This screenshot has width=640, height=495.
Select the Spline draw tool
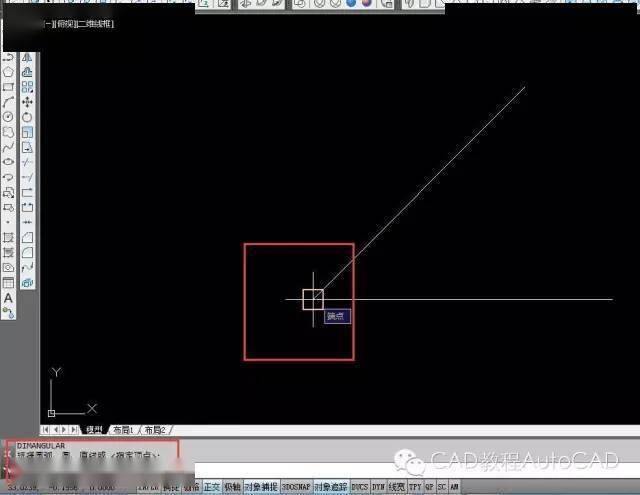8,147
